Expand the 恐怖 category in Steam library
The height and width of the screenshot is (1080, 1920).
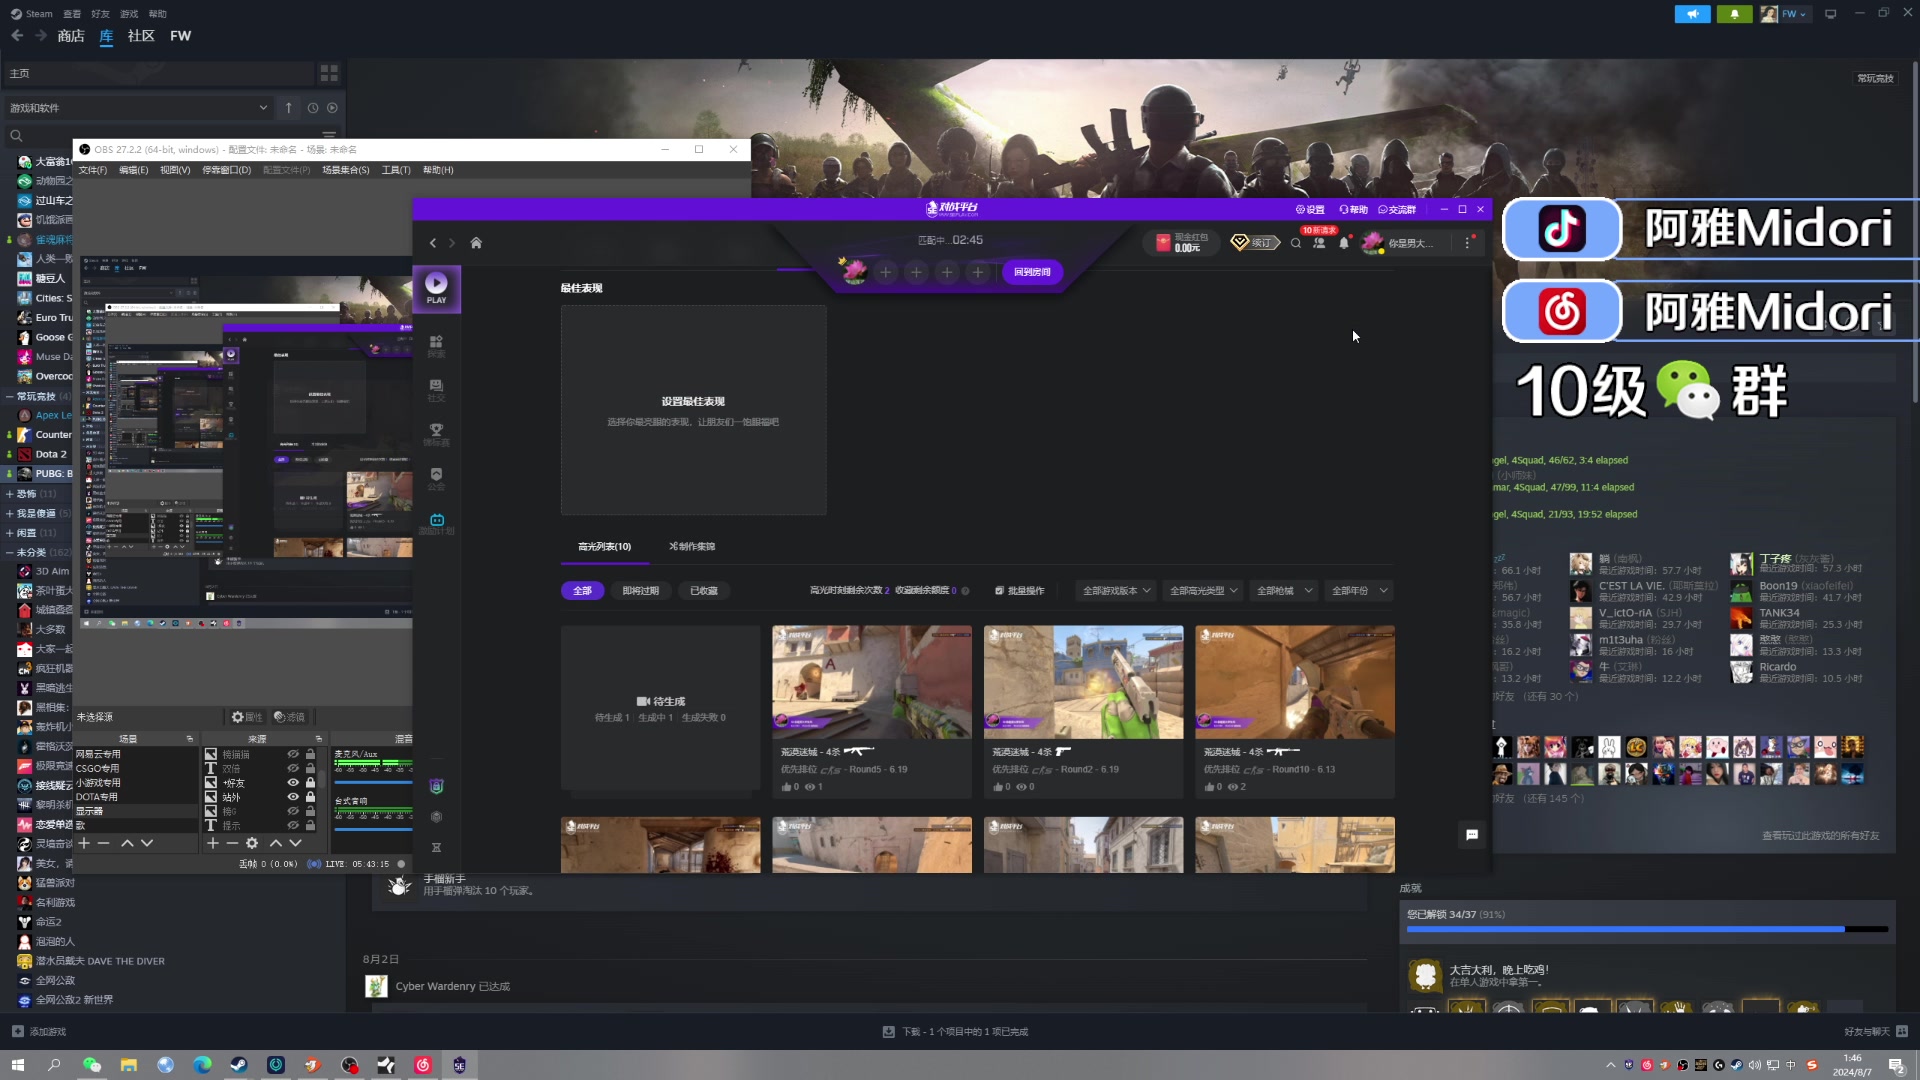(10, 494)
